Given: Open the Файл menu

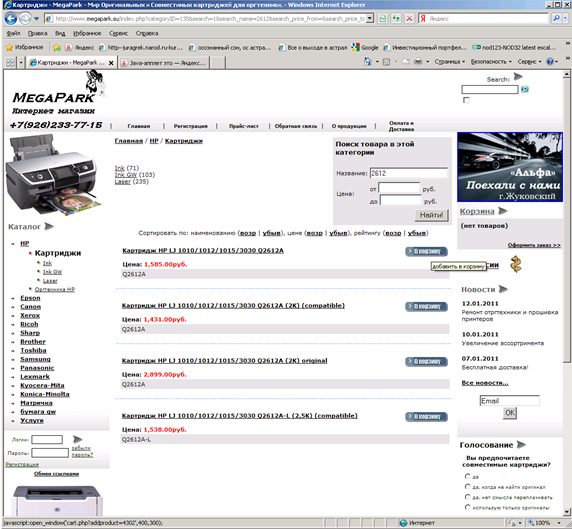Looking at the screenshot, I should [13, 33].
